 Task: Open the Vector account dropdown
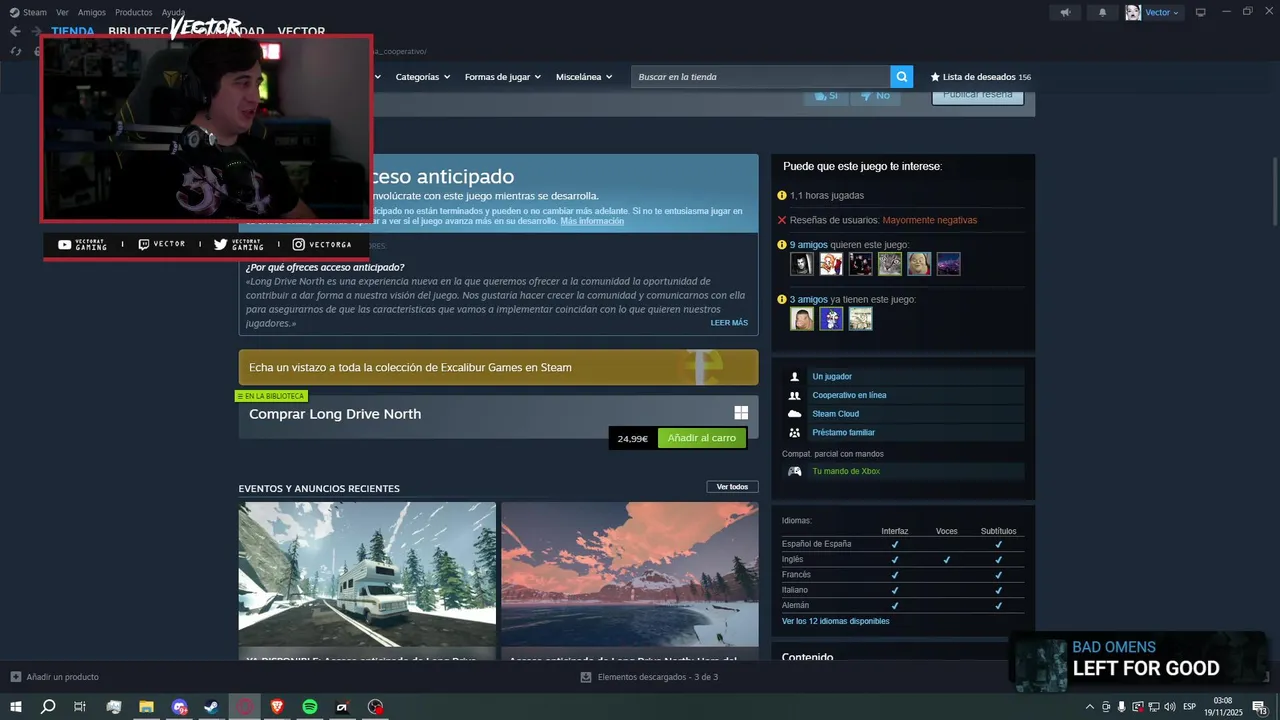click(1162, 12)
